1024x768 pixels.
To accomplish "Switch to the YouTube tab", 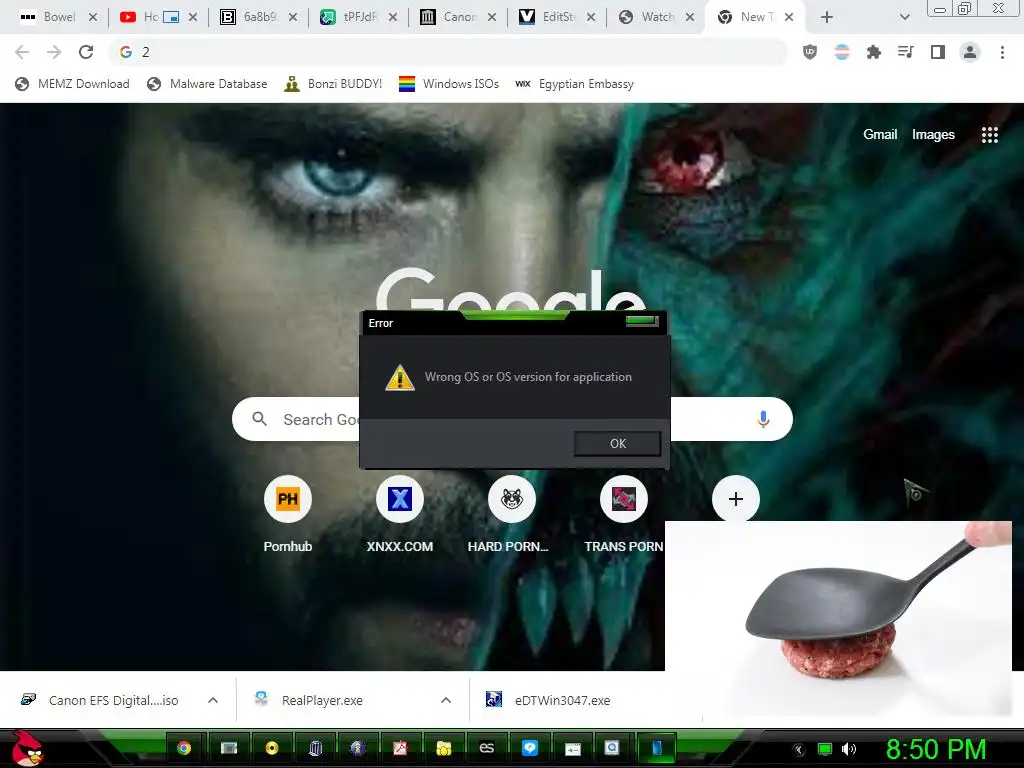I will 157,18.
